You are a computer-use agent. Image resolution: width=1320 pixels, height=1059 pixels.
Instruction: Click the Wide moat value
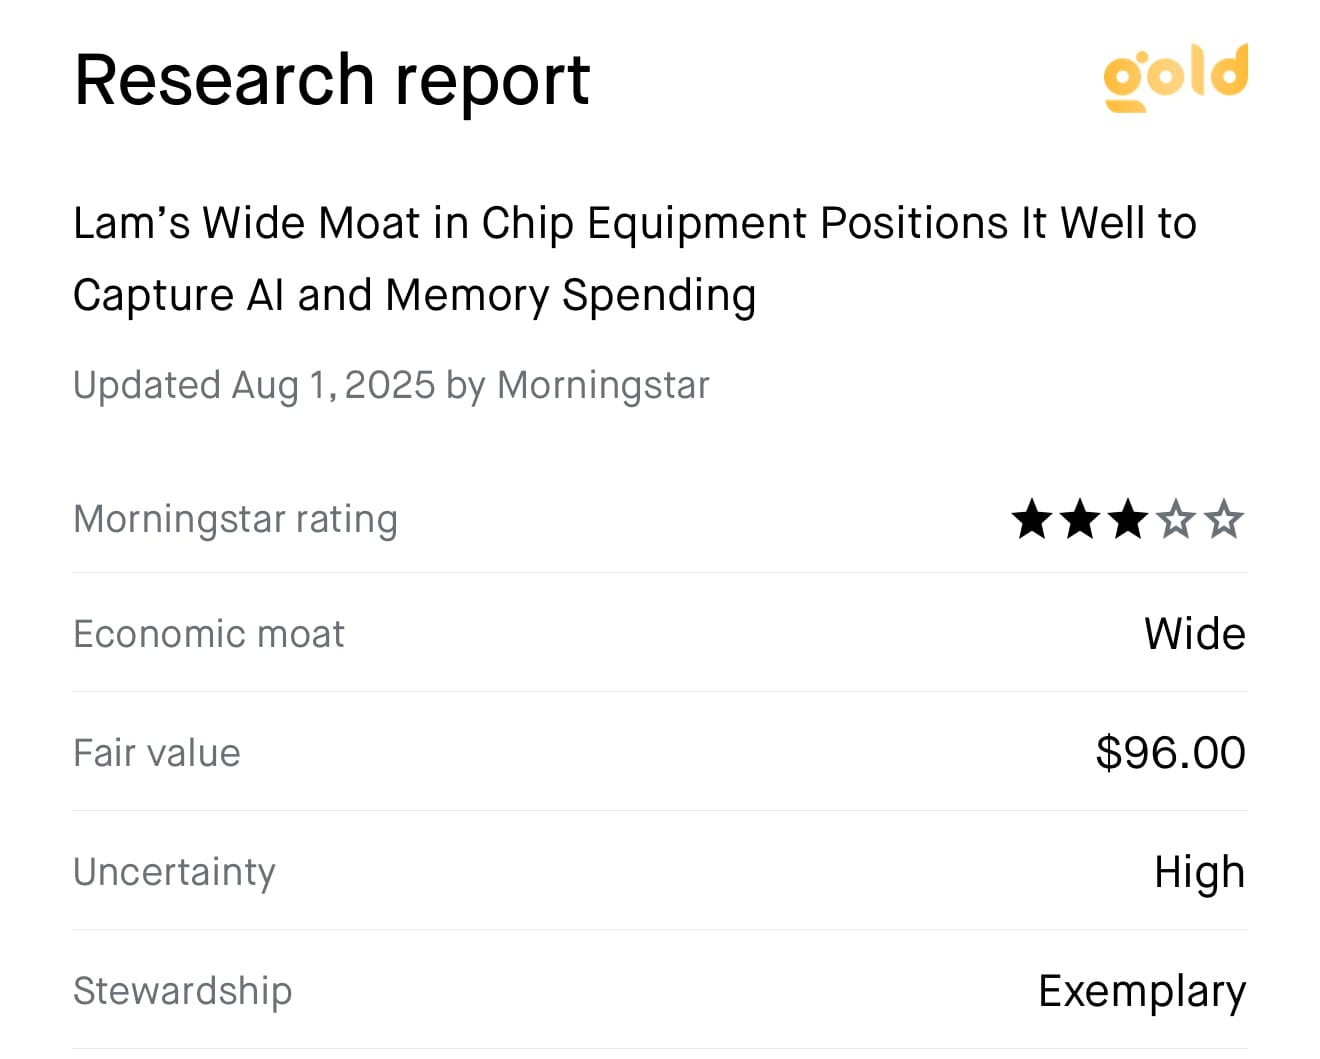coord(1195,634)
